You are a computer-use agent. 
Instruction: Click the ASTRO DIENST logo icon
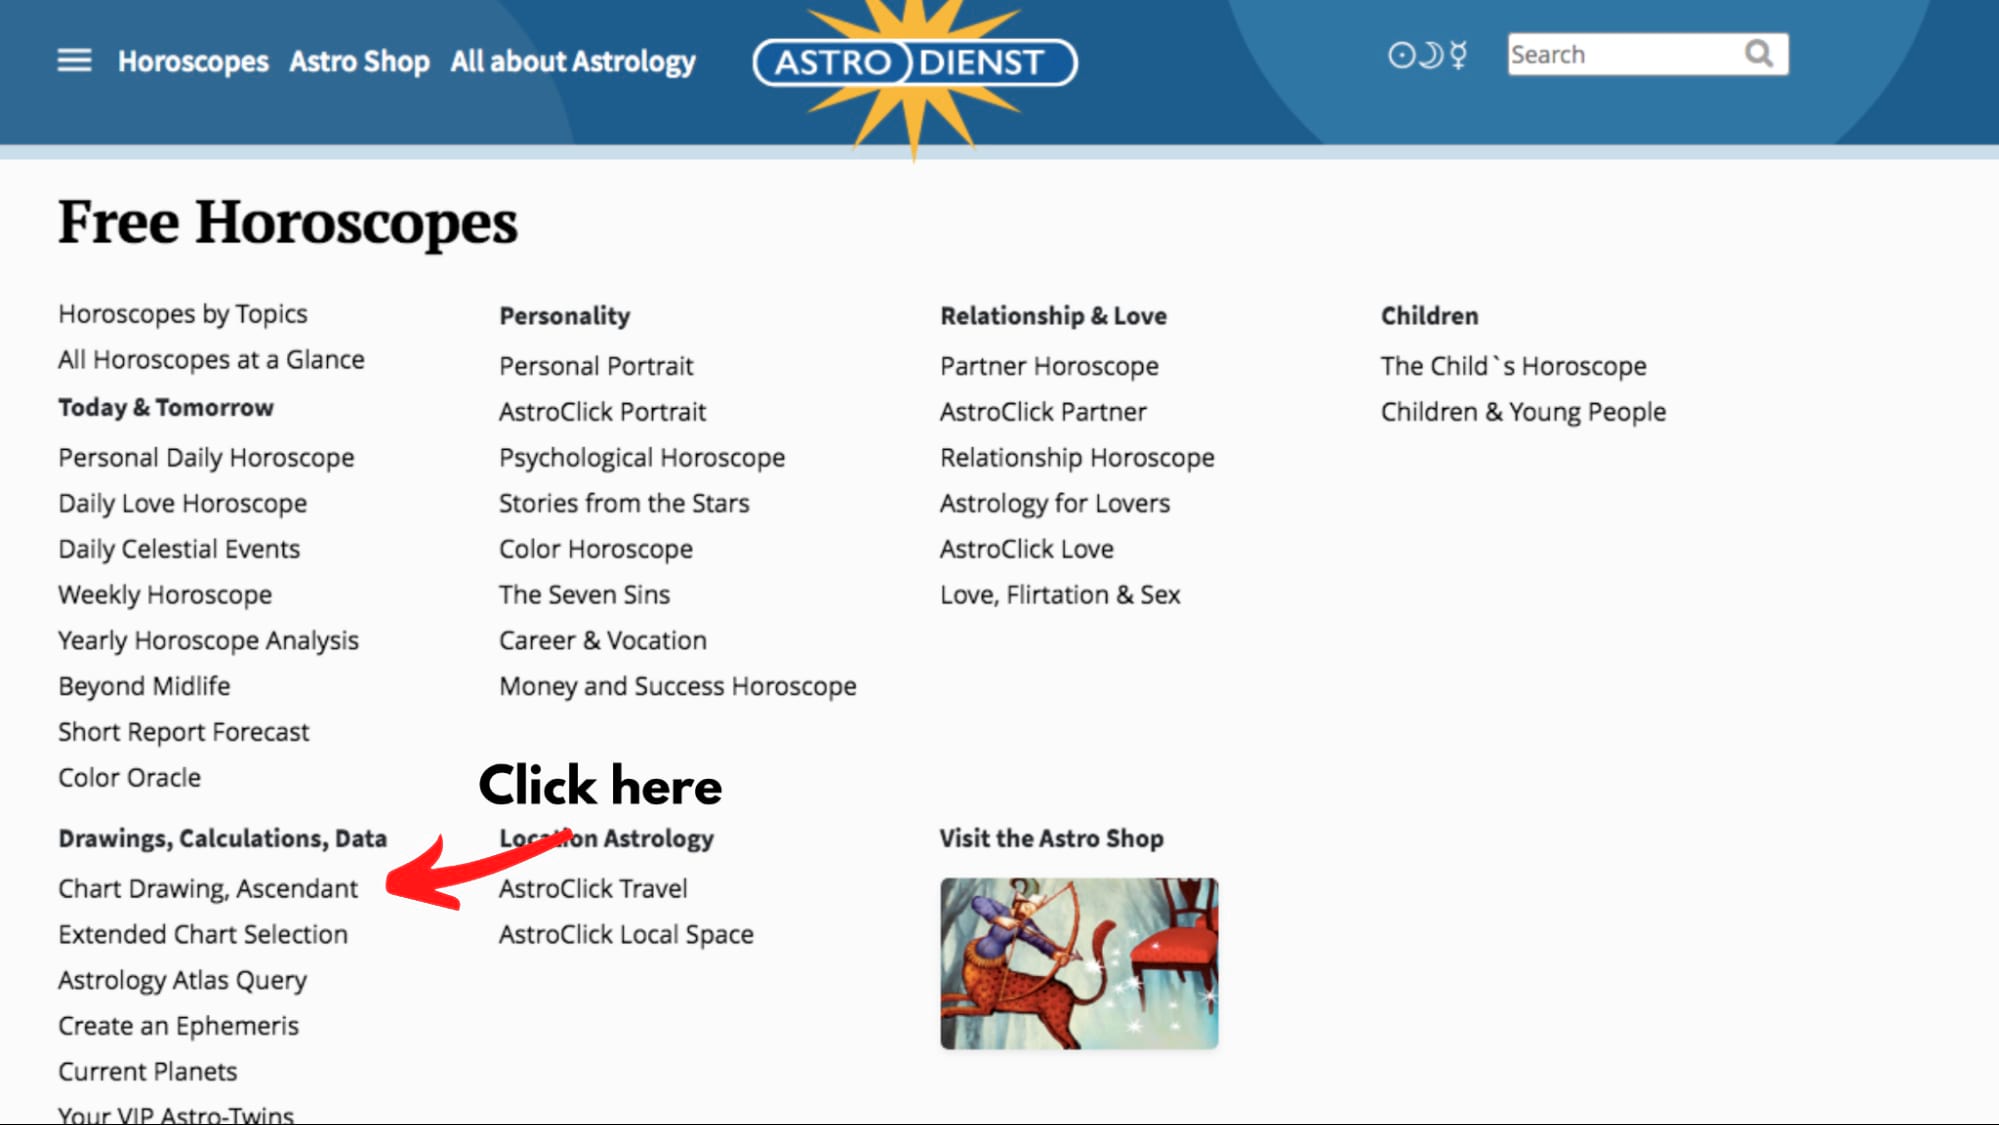tap(914, 62)
